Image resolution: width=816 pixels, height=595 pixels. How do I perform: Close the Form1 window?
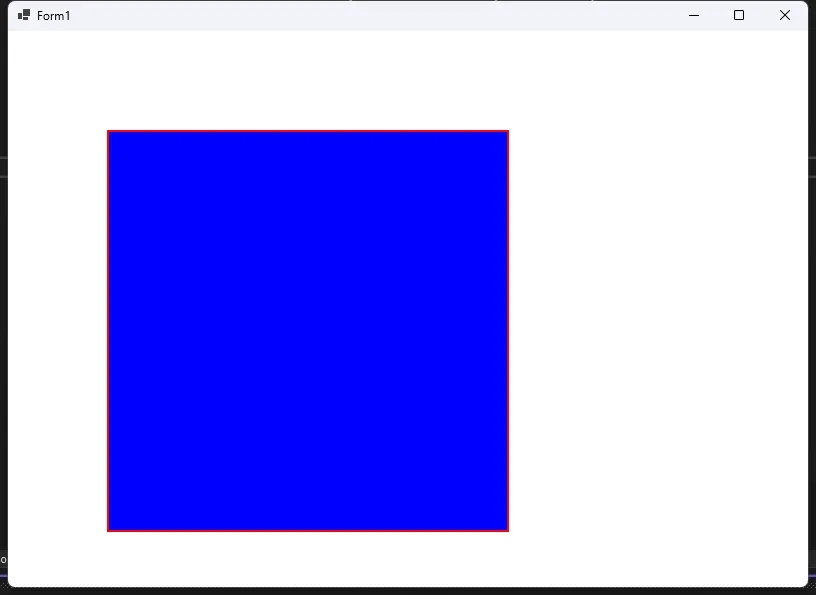tap(785, 15)
